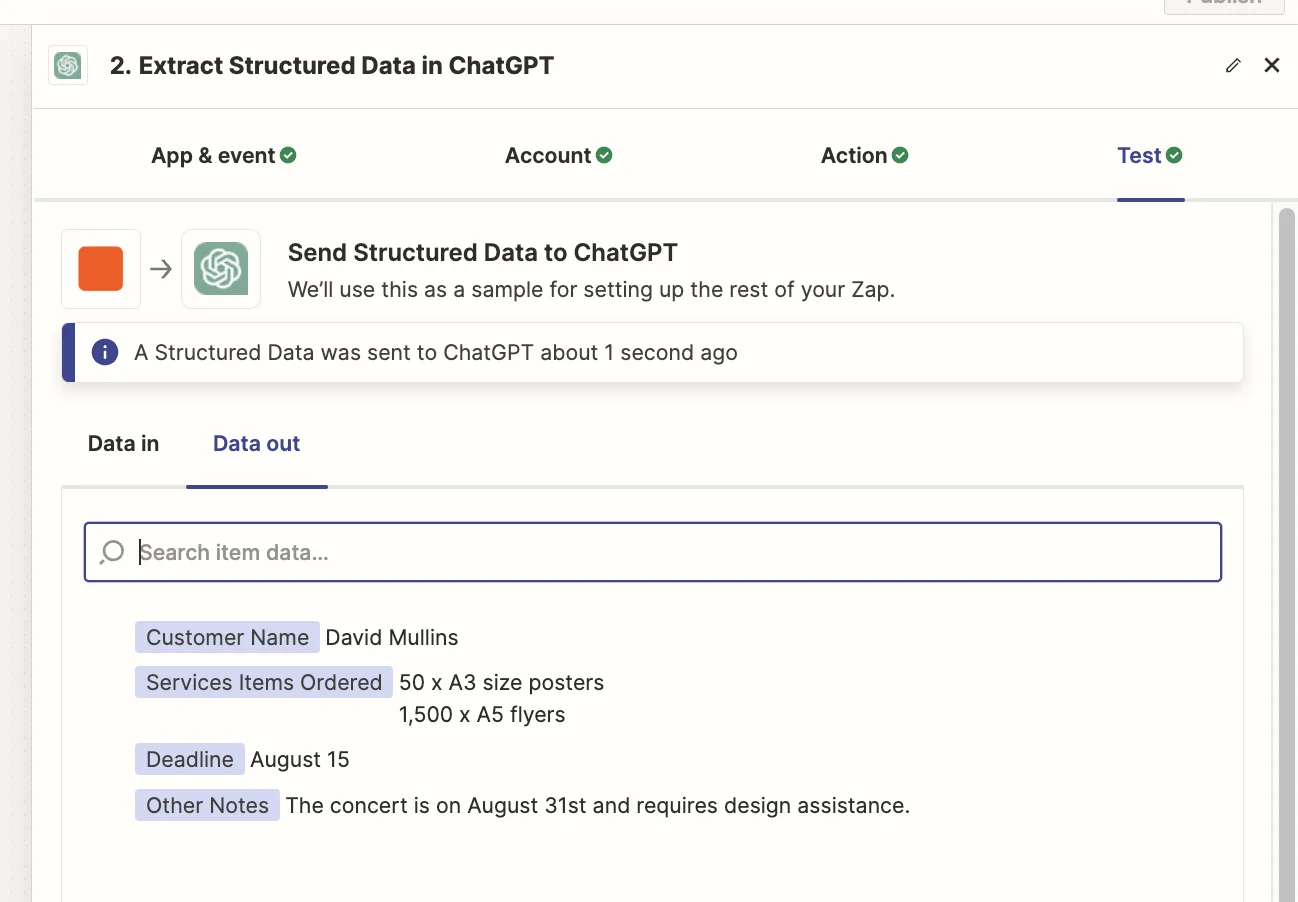The height and width of the screenshot is (902, 1298).
Task: Click green checkmark beside Account
Action: coord(604,155)
